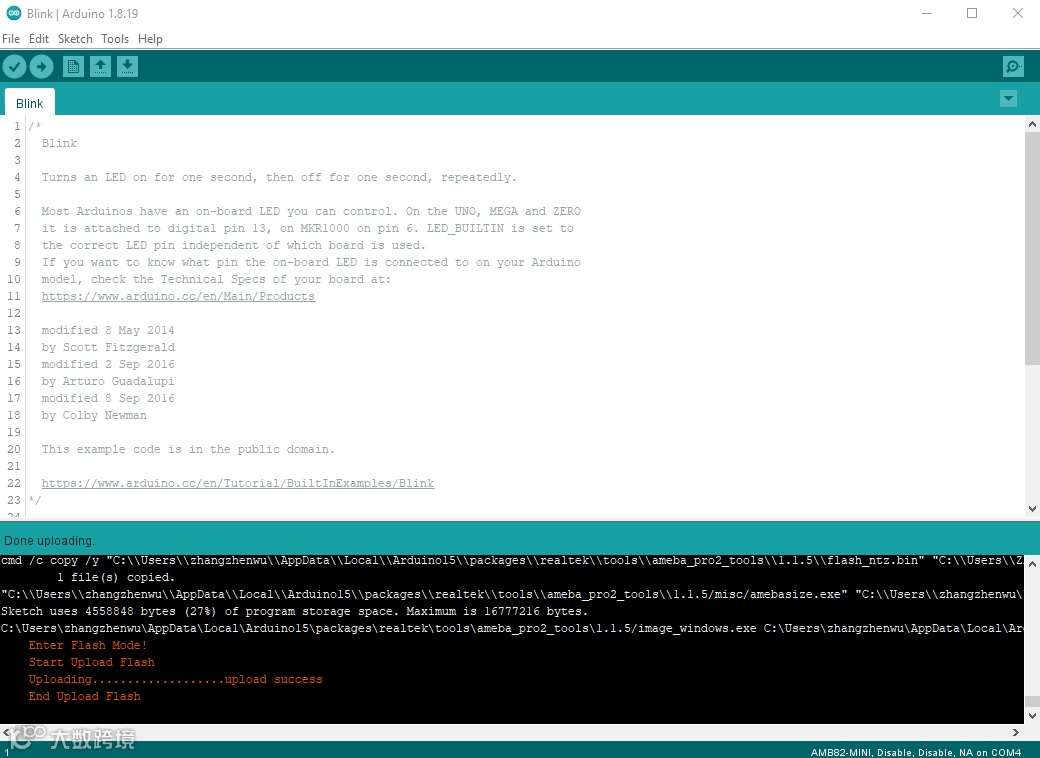Open the Help menu
This screenshot has width=1040, height=758.
click(150, 38)
